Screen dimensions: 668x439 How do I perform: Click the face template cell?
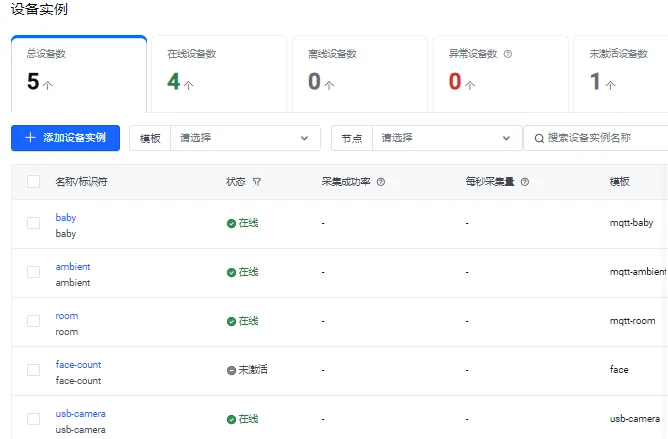click(x=619, y=370)
